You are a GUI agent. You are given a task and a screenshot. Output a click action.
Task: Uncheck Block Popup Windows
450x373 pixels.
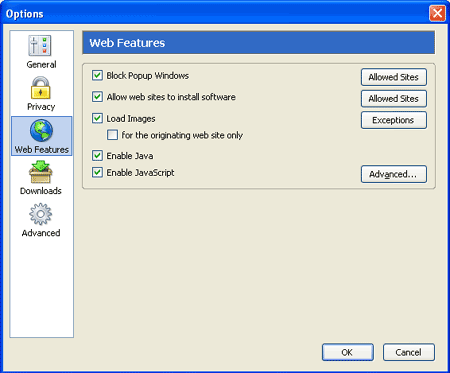(97, 75)
